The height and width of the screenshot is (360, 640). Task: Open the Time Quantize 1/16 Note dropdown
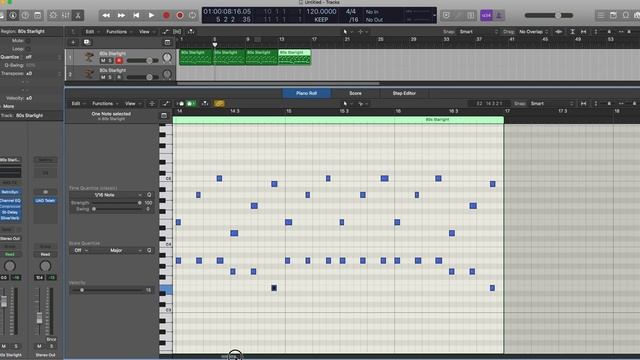coord(107,195)
